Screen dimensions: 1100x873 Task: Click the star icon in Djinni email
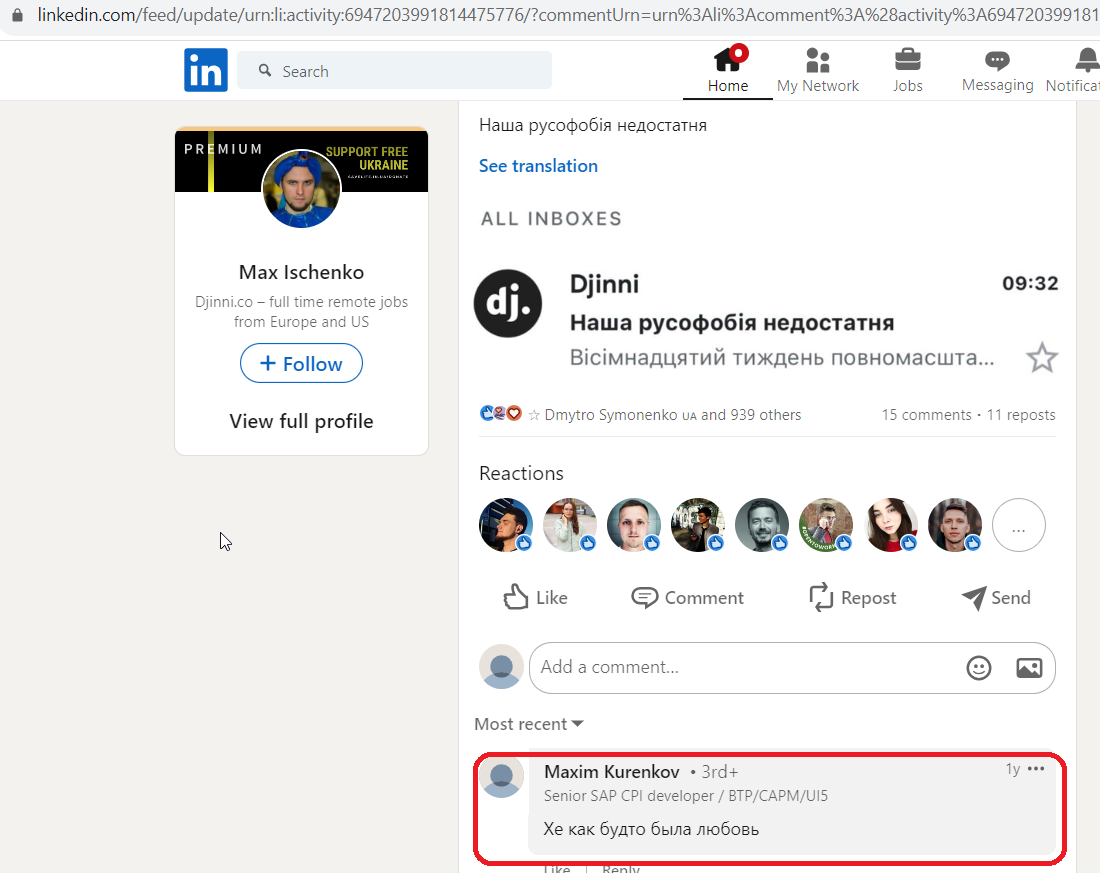(x=1042, y=357)
